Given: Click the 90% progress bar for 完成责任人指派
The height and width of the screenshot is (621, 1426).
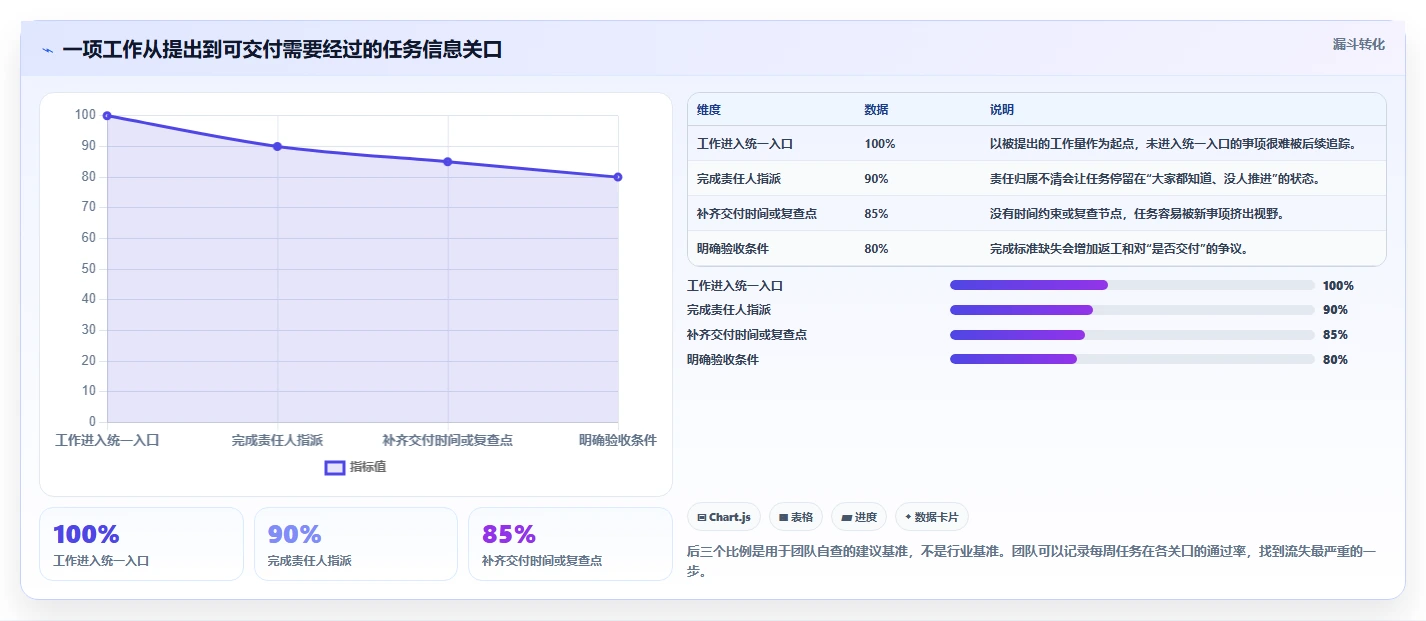Looking at the screenshot, I should pos(1132,310).
